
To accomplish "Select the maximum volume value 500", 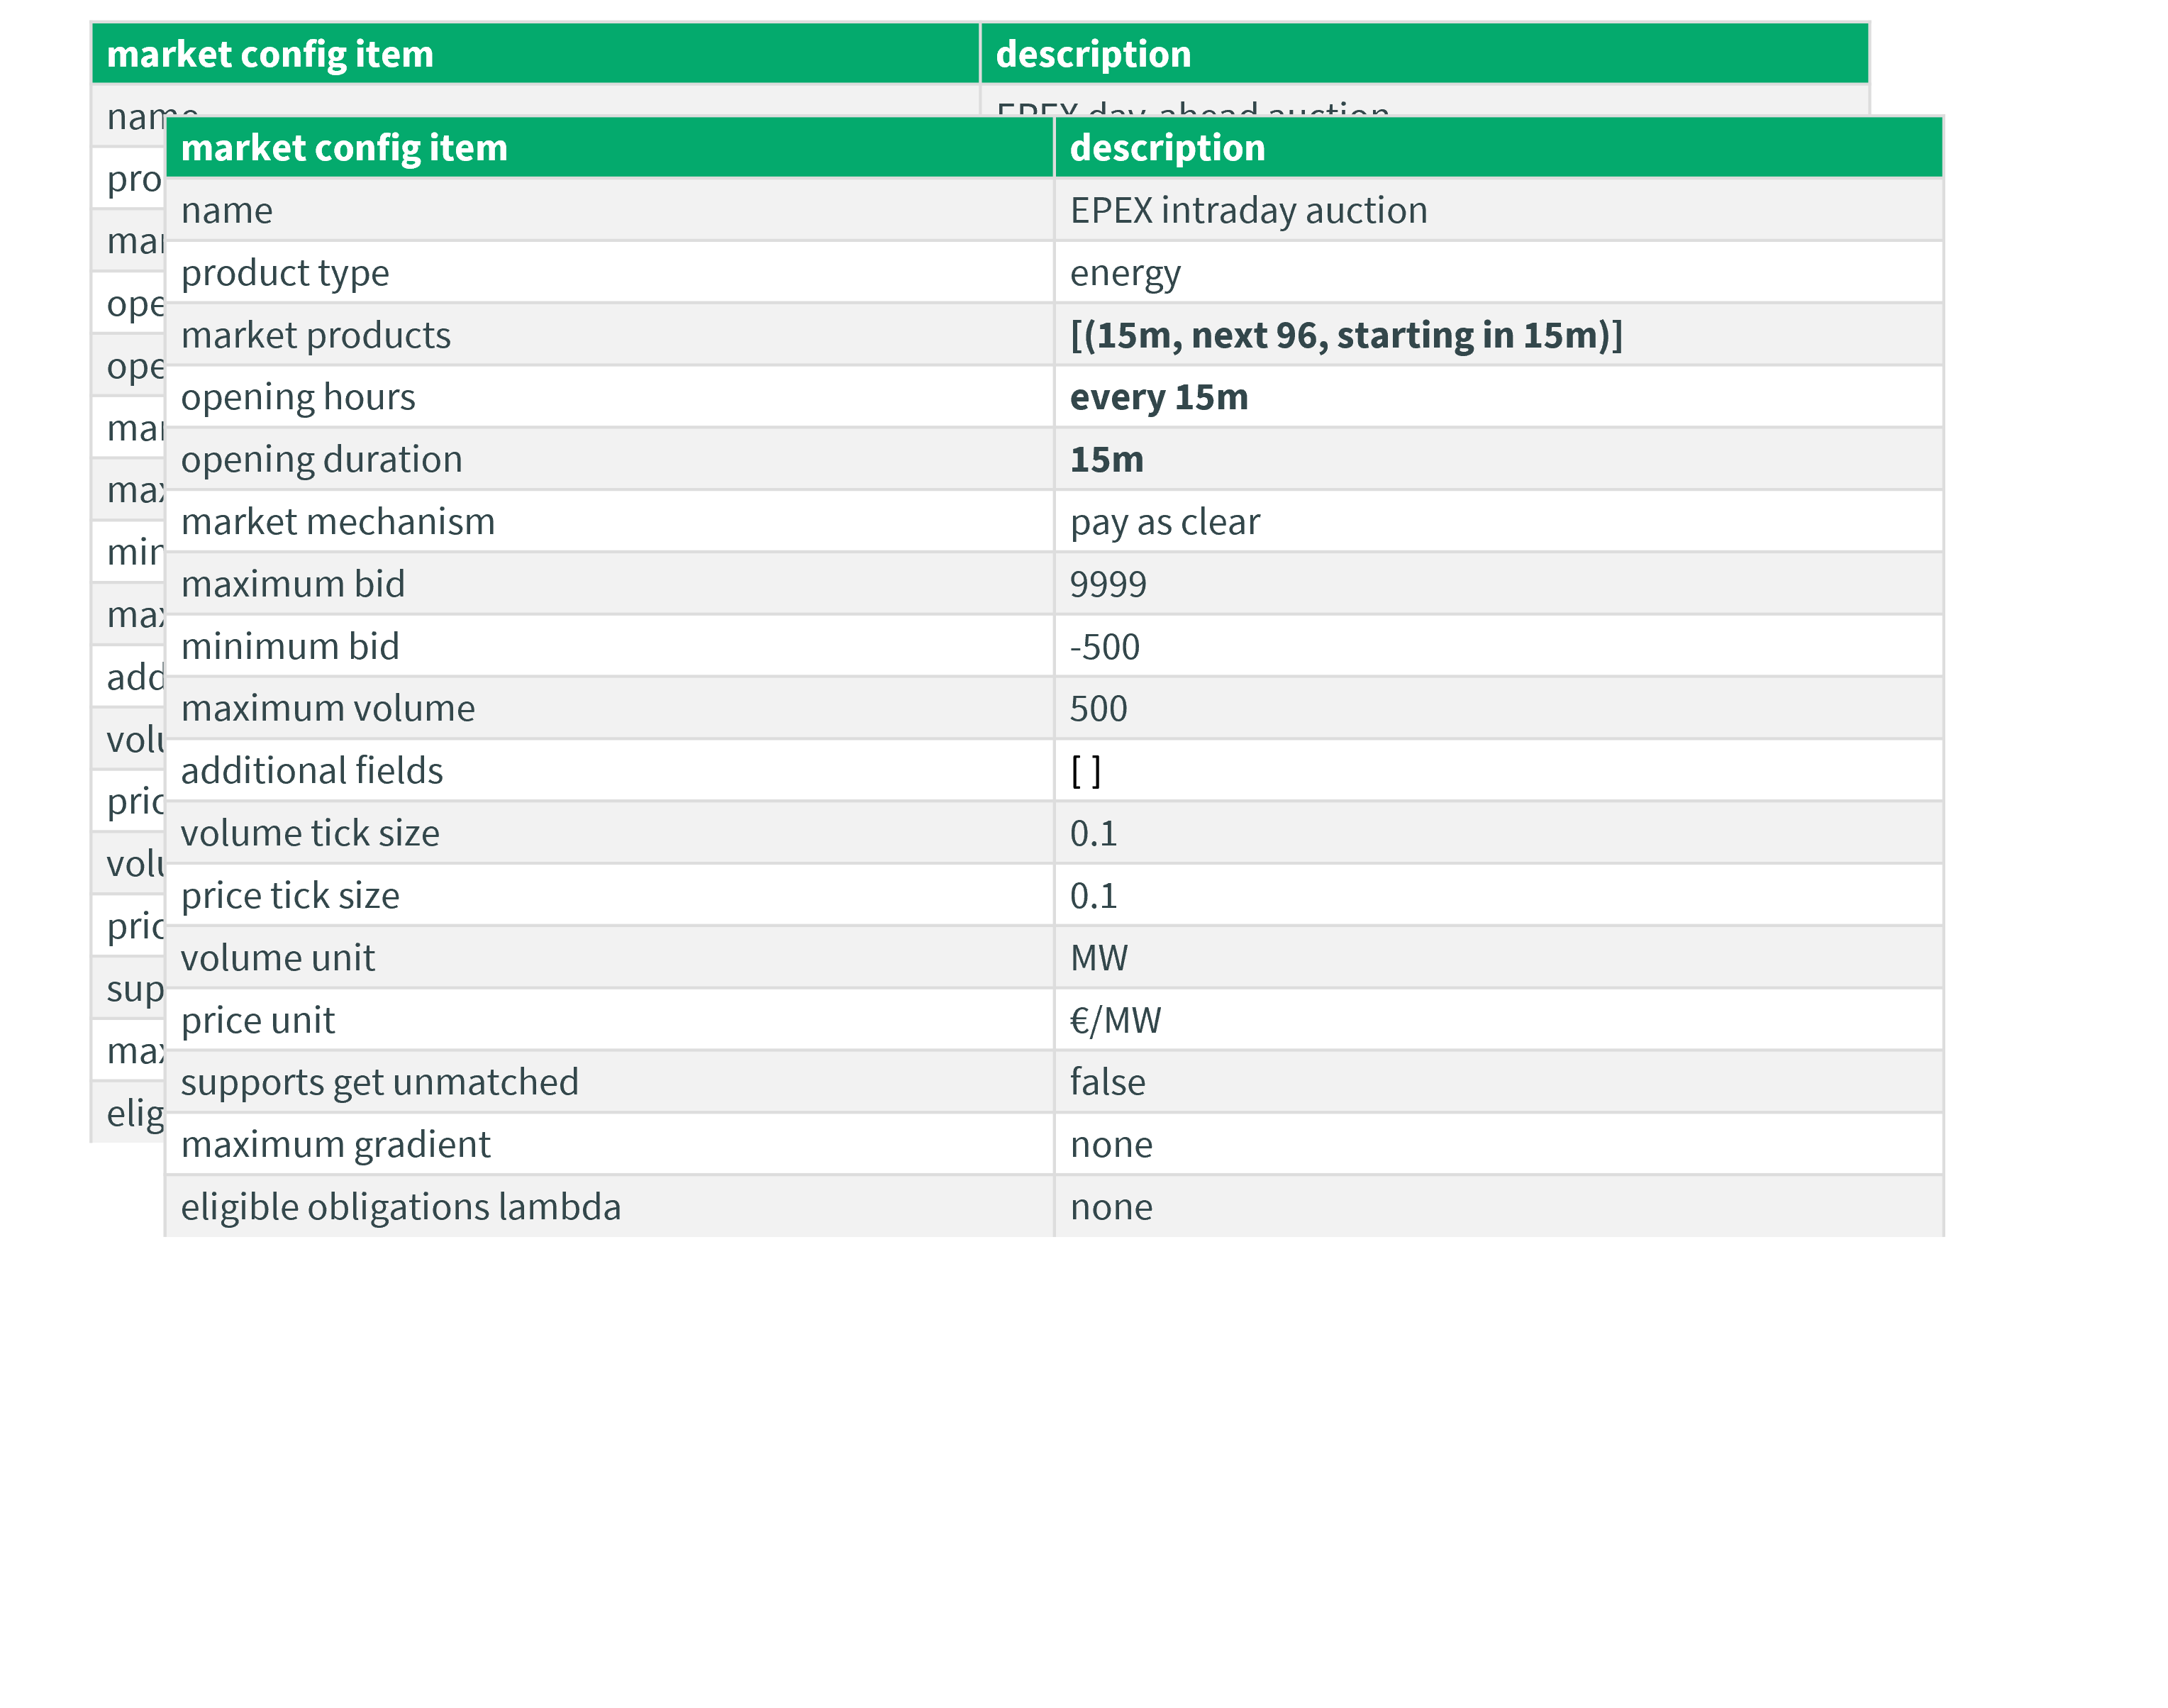I will 1098,709.
